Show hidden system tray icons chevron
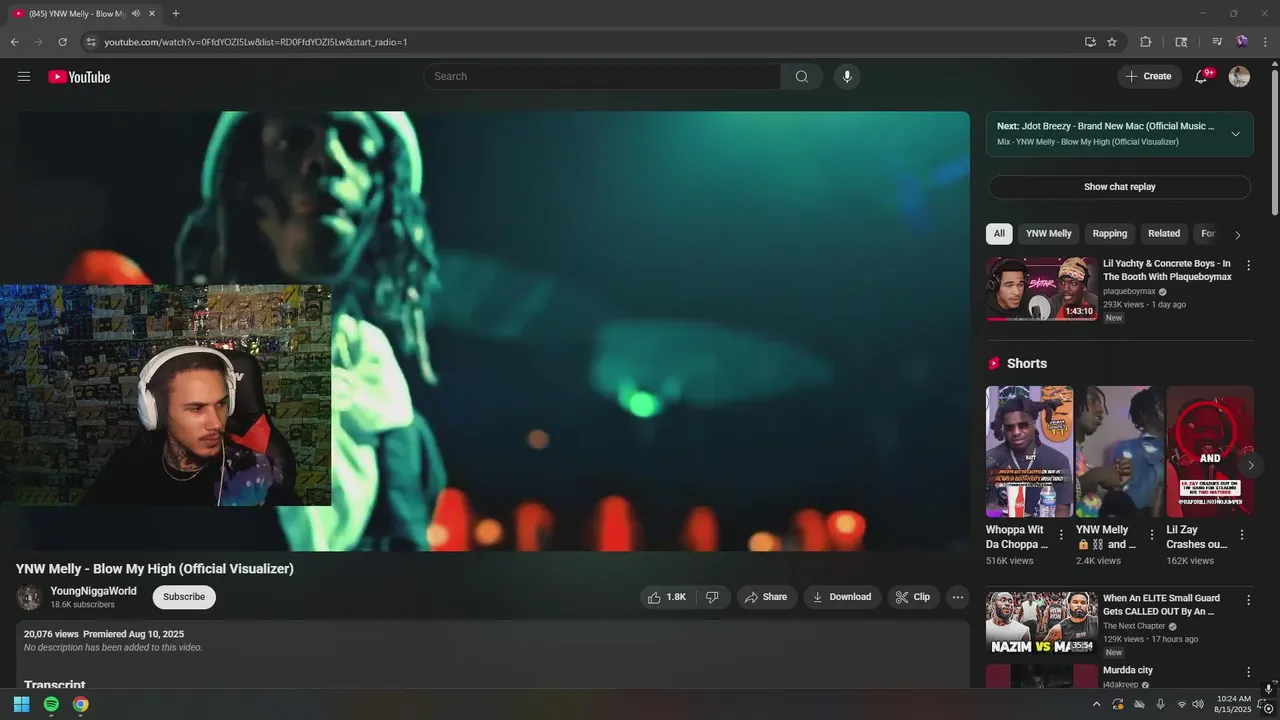This screenshot has width=1280, height=720. pos(1097,705)
